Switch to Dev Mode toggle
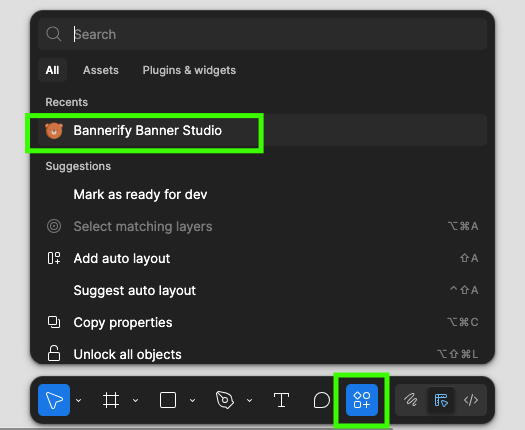Image resolution: width=525 pixels, height=430 pixels. point(471,400)
